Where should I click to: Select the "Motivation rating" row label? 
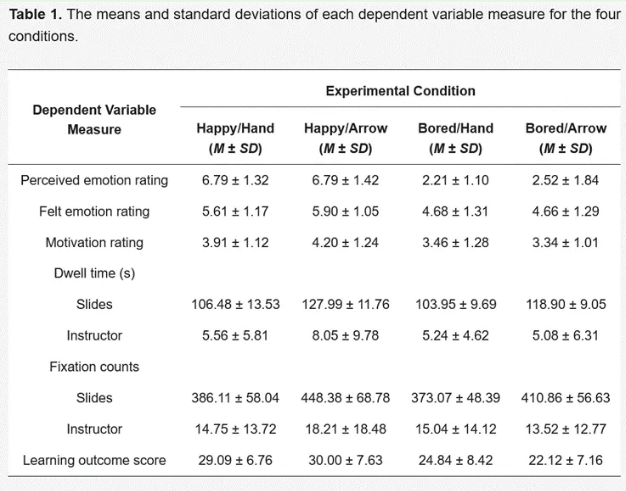(x=94, y=243)
